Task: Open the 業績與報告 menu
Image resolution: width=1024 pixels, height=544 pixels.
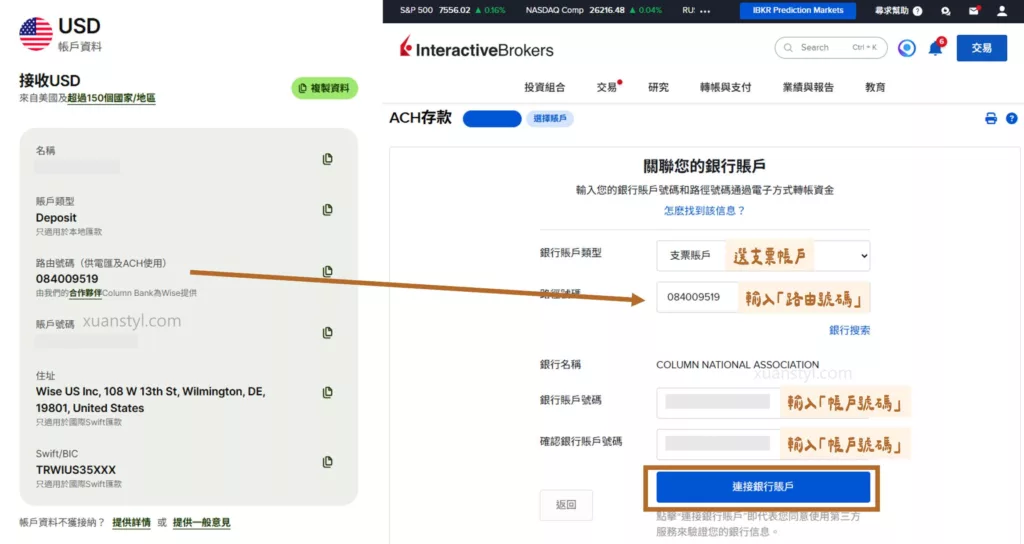Action: (808, 87)
